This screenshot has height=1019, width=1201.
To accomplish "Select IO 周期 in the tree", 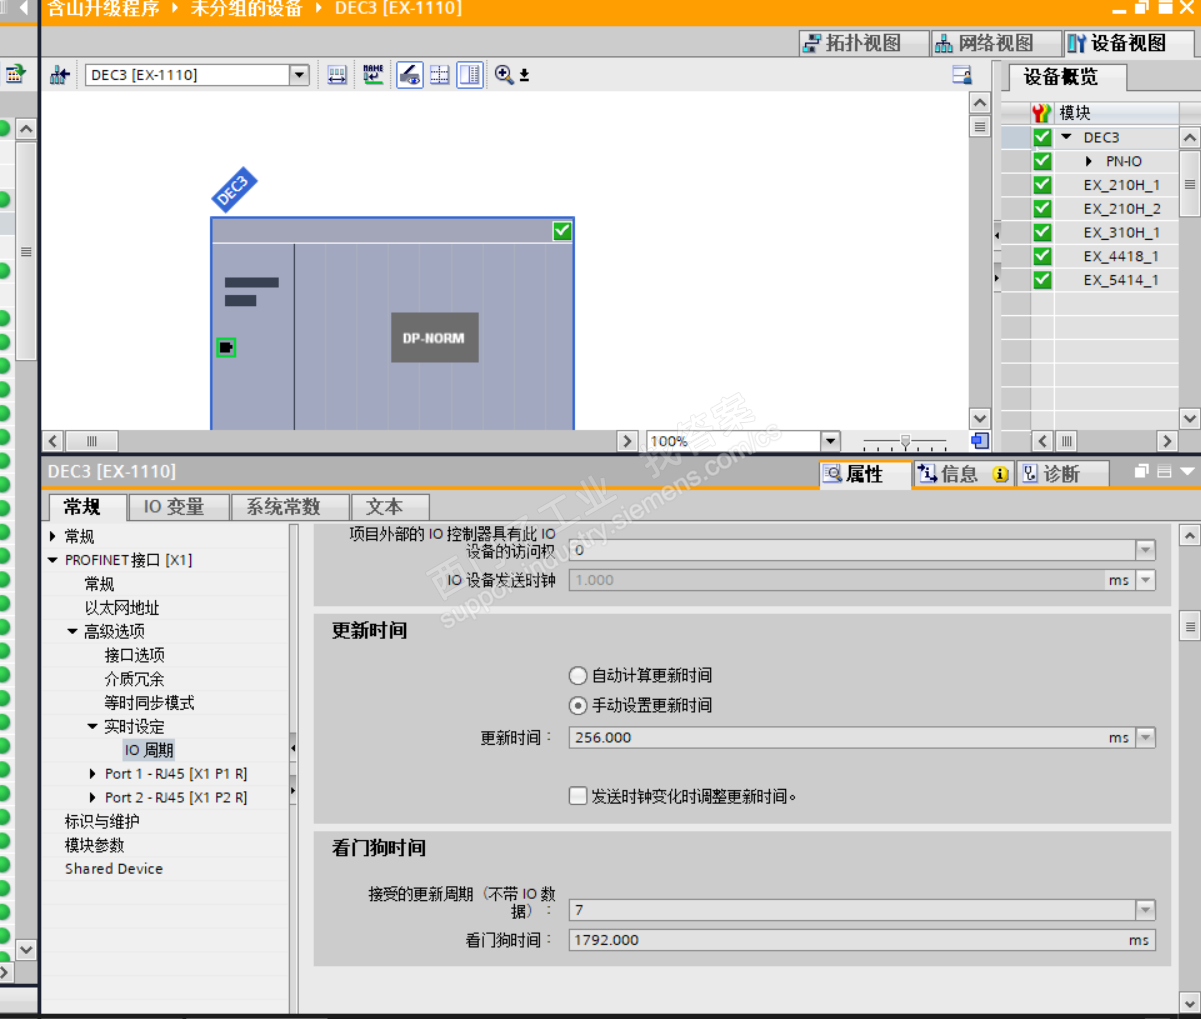I will tap(149, 750).
